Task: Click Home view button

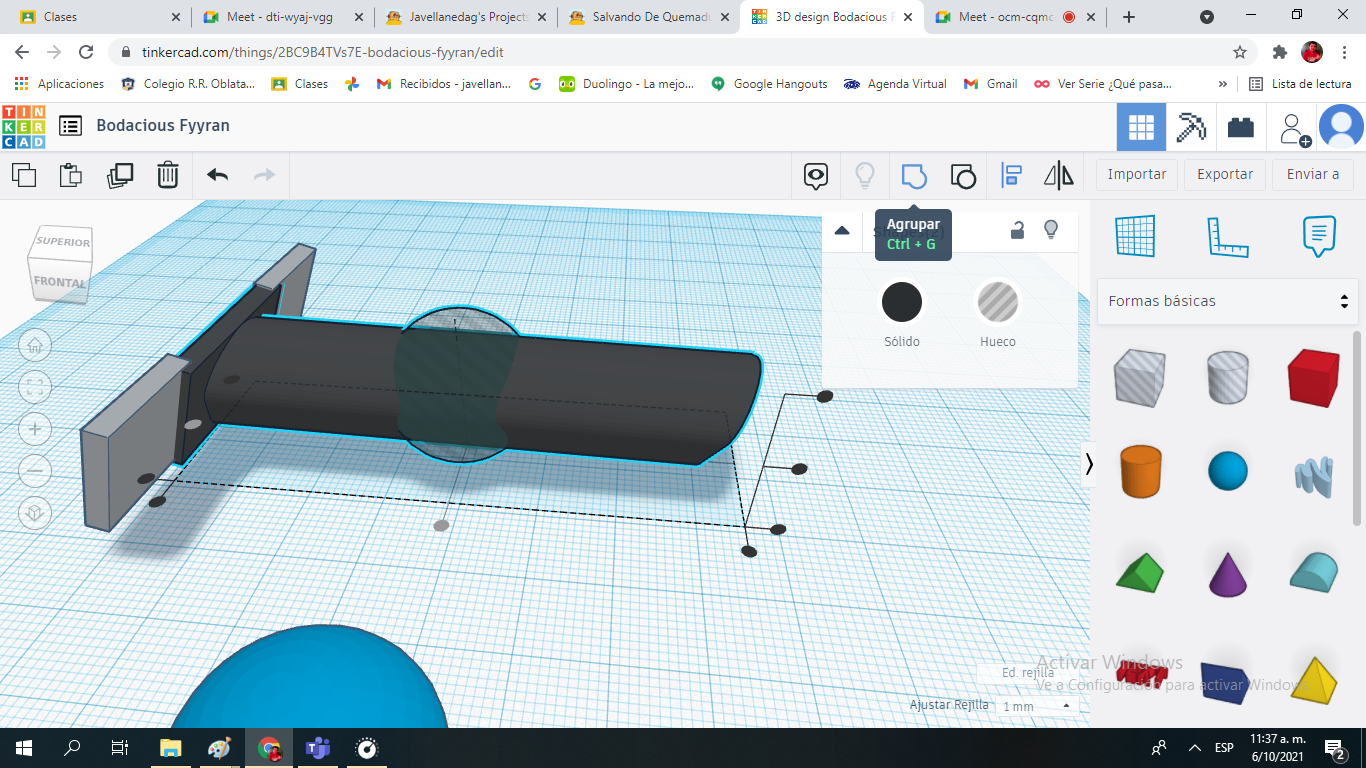Action: coord(34,346)
